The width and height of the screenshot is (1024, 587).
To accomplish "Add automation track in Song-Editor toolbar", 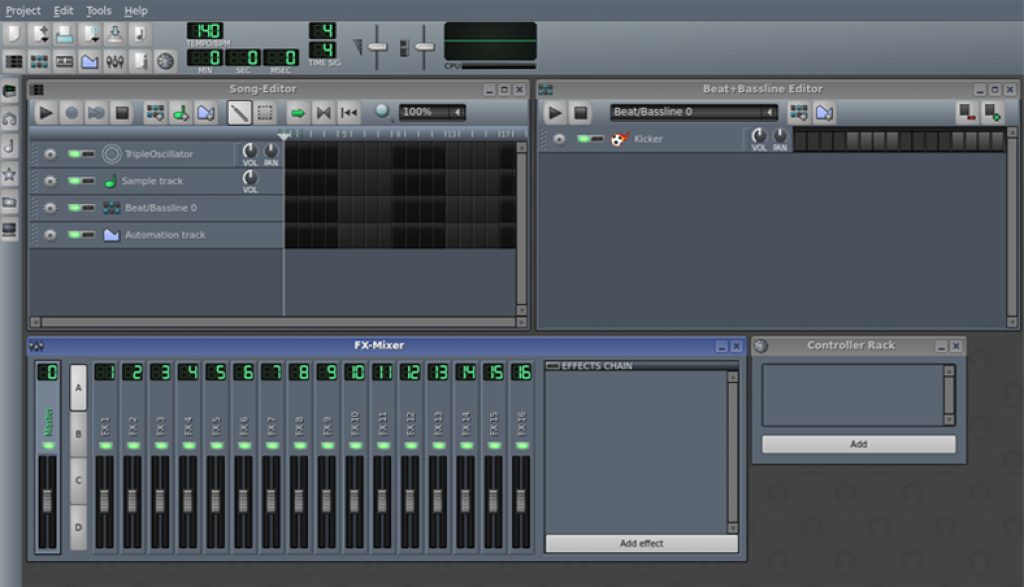I will (x=206, y=113).
